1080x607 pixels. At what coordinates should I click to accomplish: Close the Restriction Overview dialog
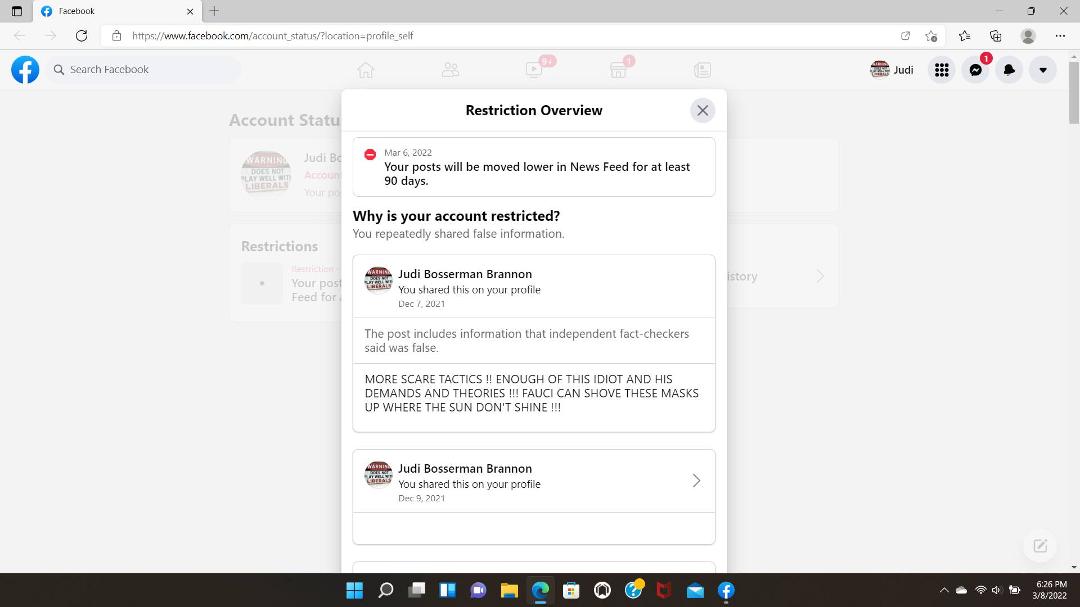tap(702, 110)
